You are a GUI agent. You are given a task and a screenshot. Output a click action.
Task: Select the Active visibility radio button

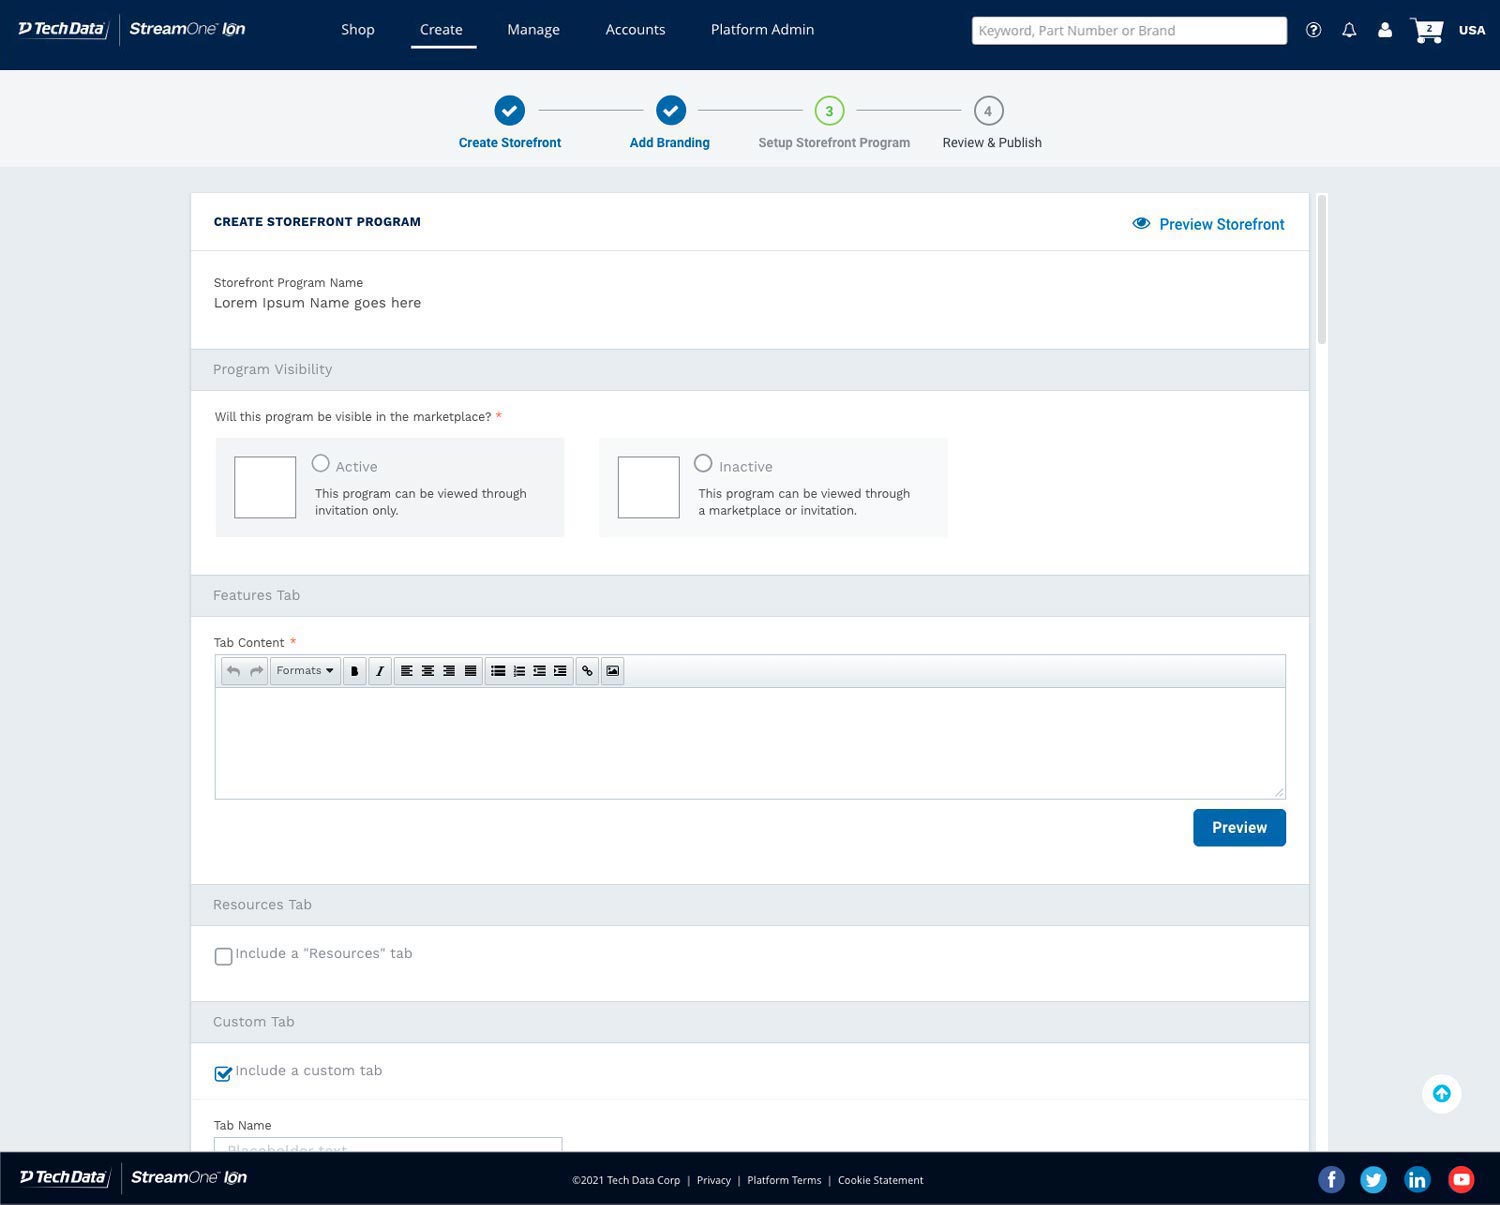pyautogui.click(x=320, y=464)
